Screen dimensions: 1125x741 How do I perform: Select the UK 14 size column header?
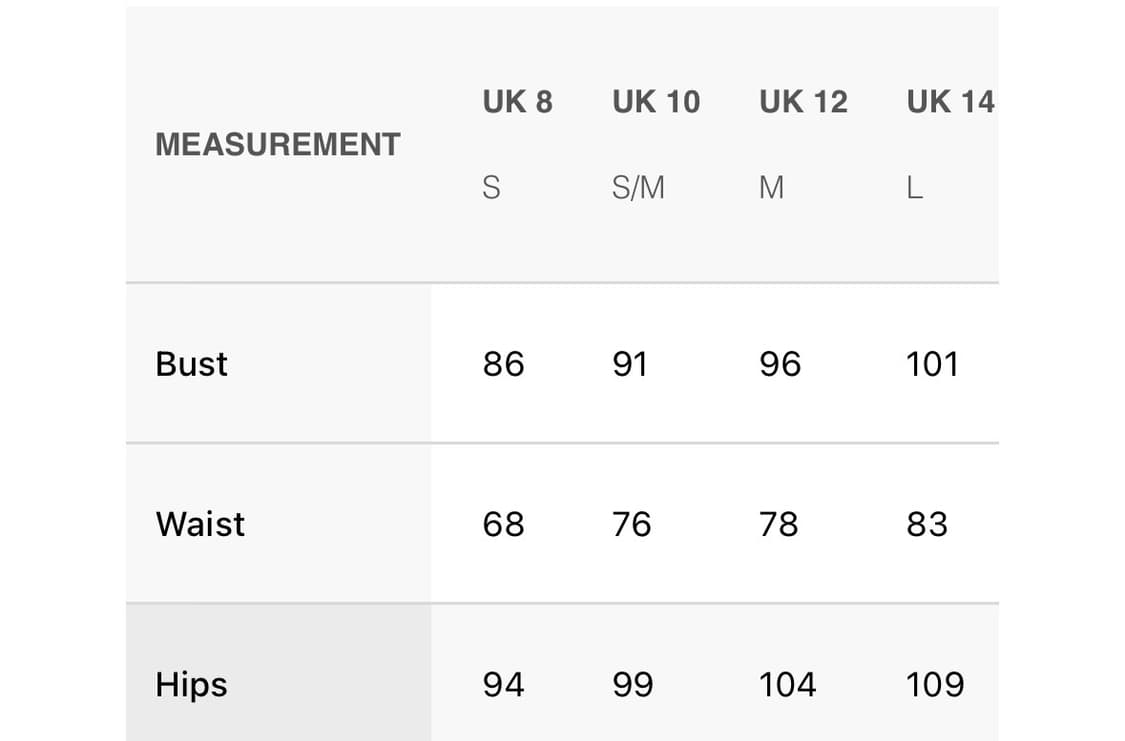click(x=950, y=102)
